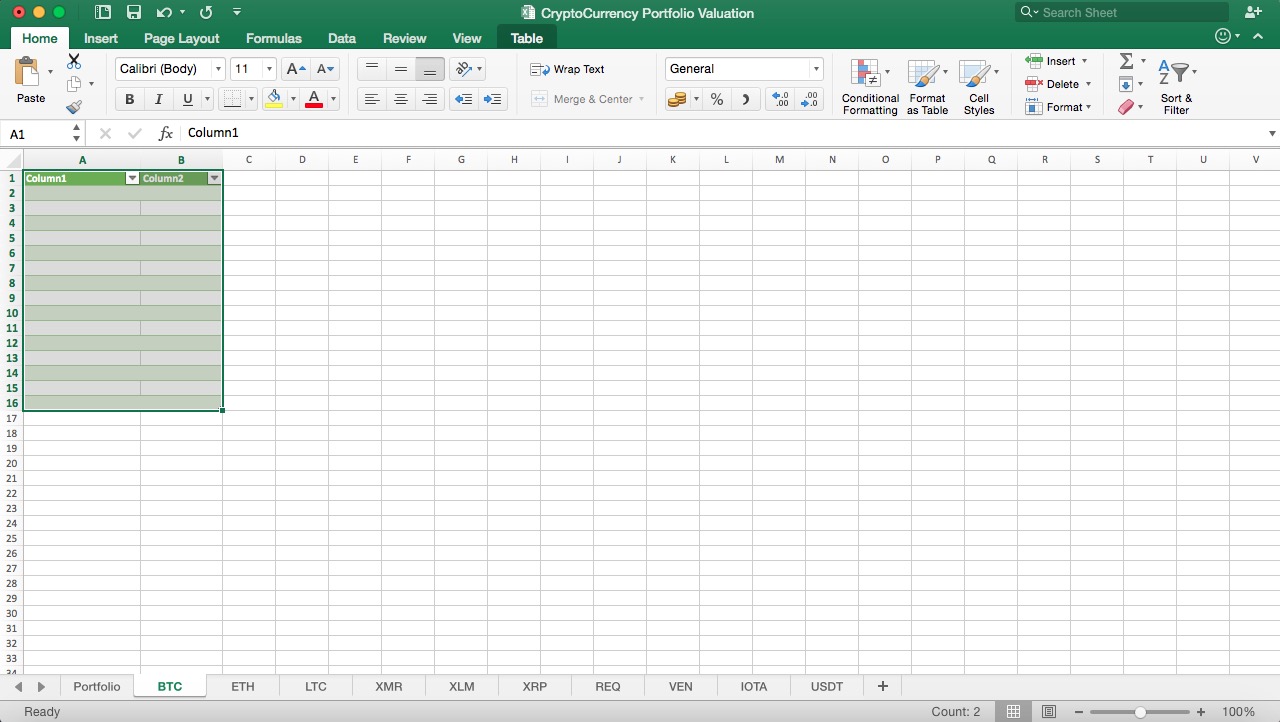The width and height of the screenshot is (1280, 722).
Task: Add a new sheet with the plus button
Action: pyautogui.click(x=882, y=686)
